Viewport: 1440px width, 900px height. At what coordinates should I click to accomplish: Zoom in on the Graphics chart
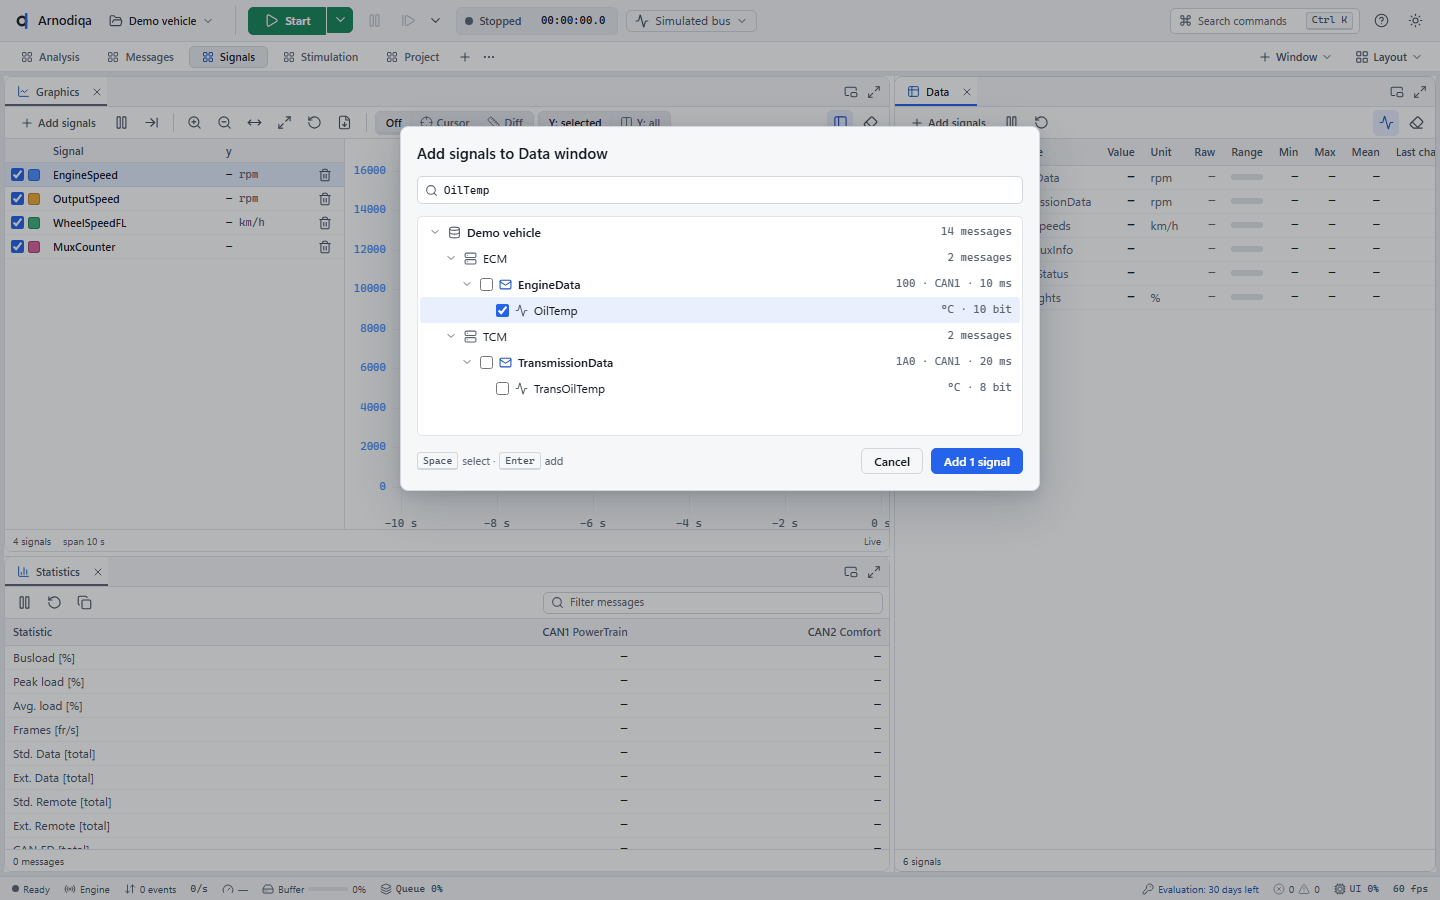(194, 123)
